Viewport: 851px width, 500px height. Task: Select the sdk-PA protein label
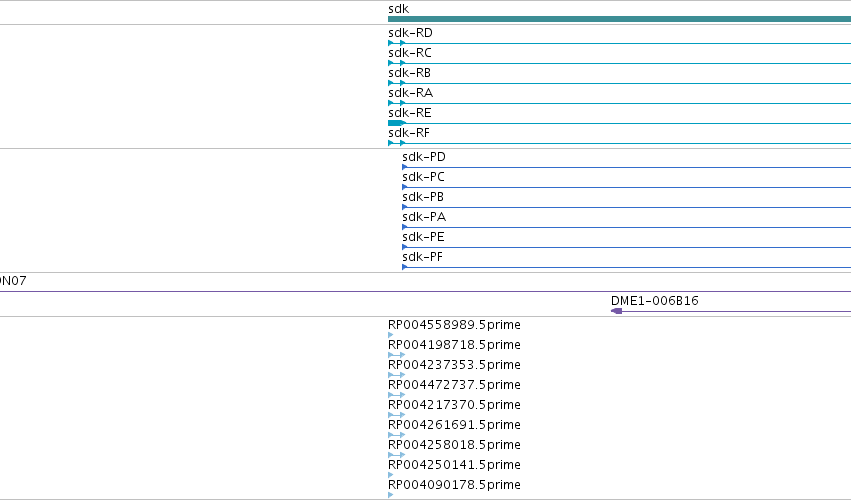click(424, 217)
